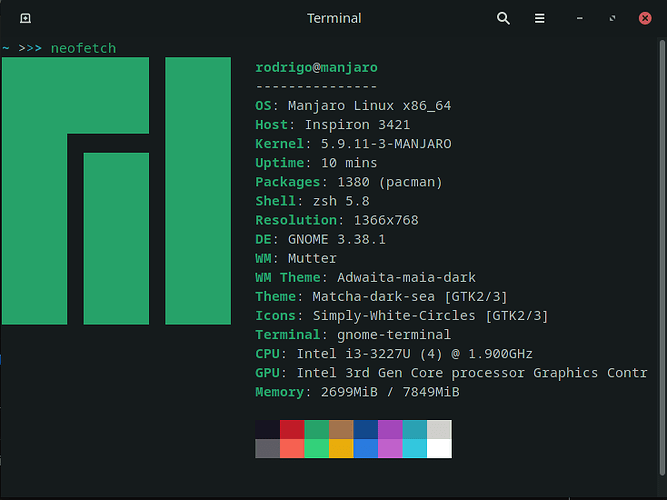Click the dark blue palette block, top row
This screenshot has width=667, height=500.
[x=365, y=429]
